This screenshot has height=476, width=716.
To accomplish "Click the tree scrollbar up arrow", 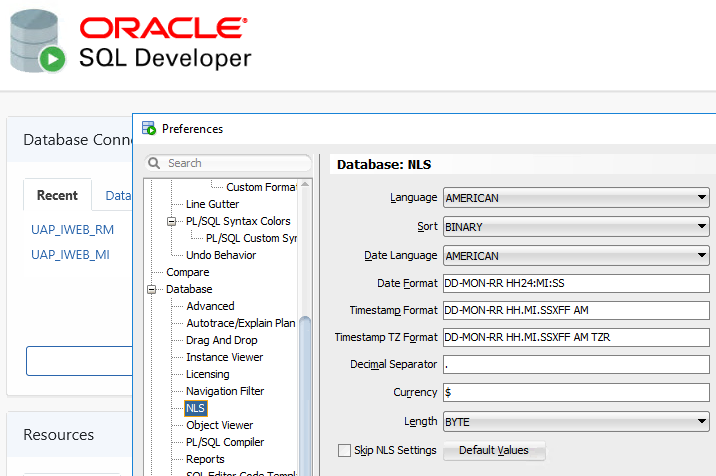I will (x=305, y=185).
